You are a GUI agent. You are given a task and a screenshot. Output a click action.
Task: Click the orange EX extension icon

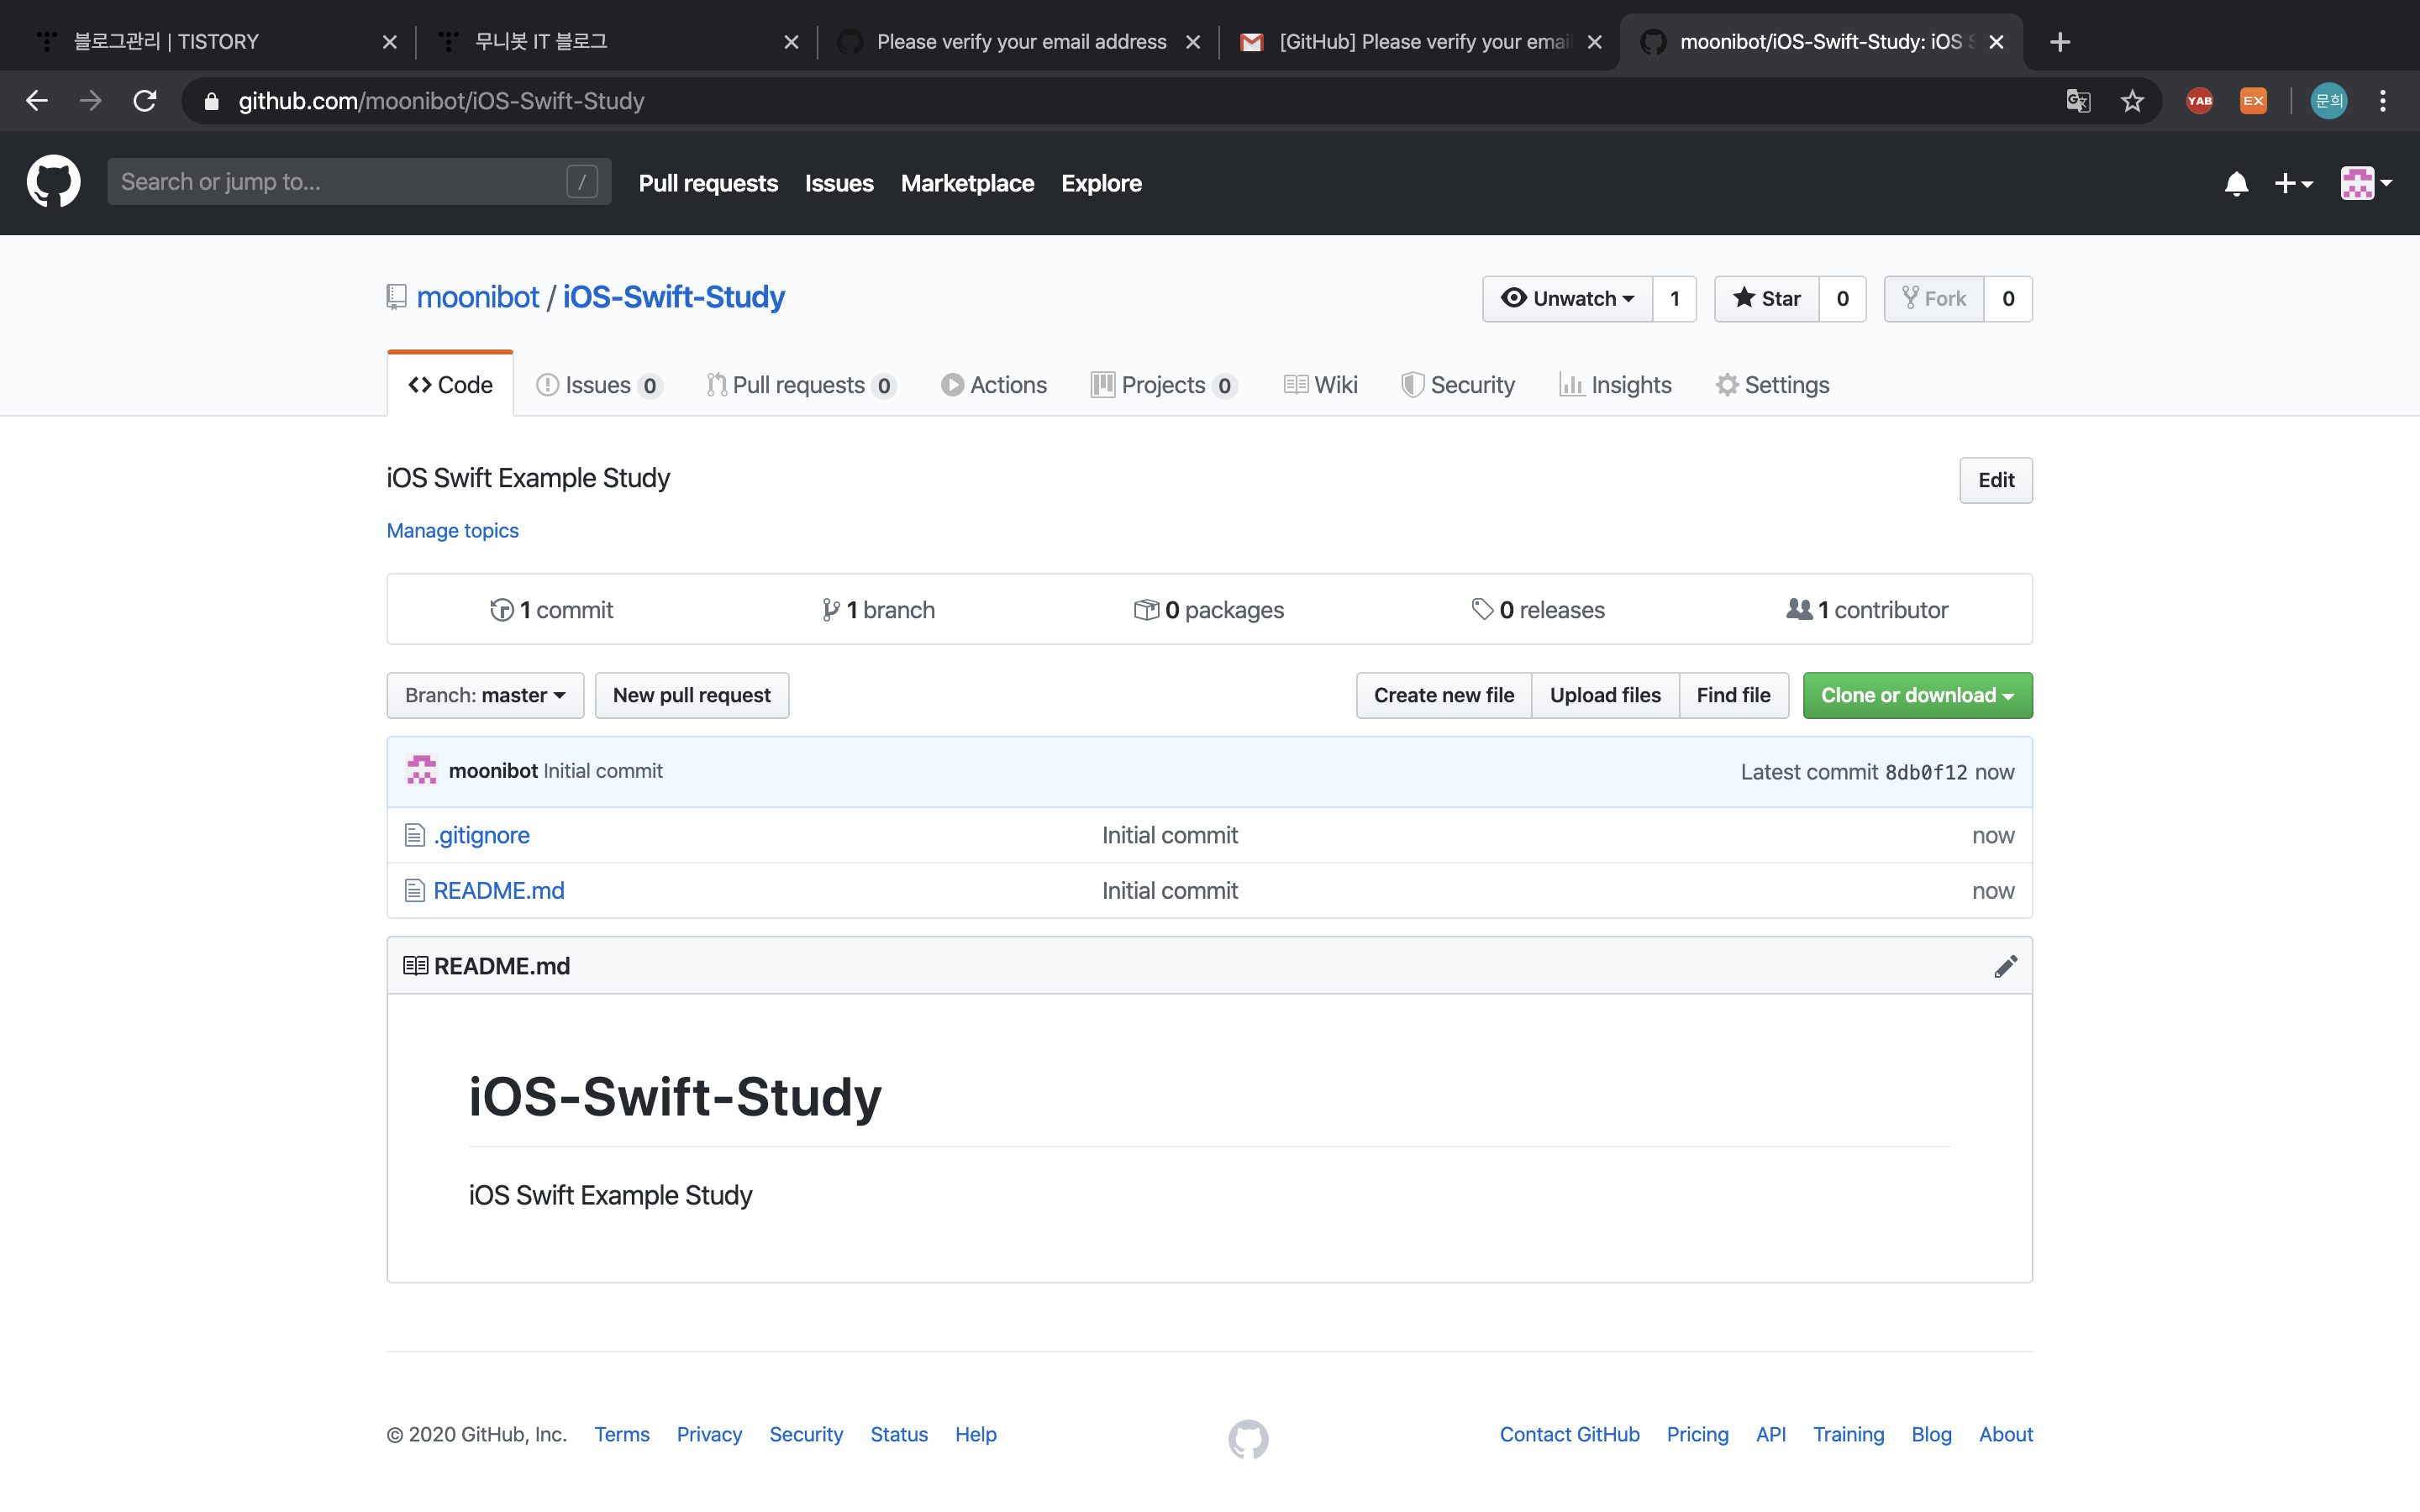coord(2253,101)
